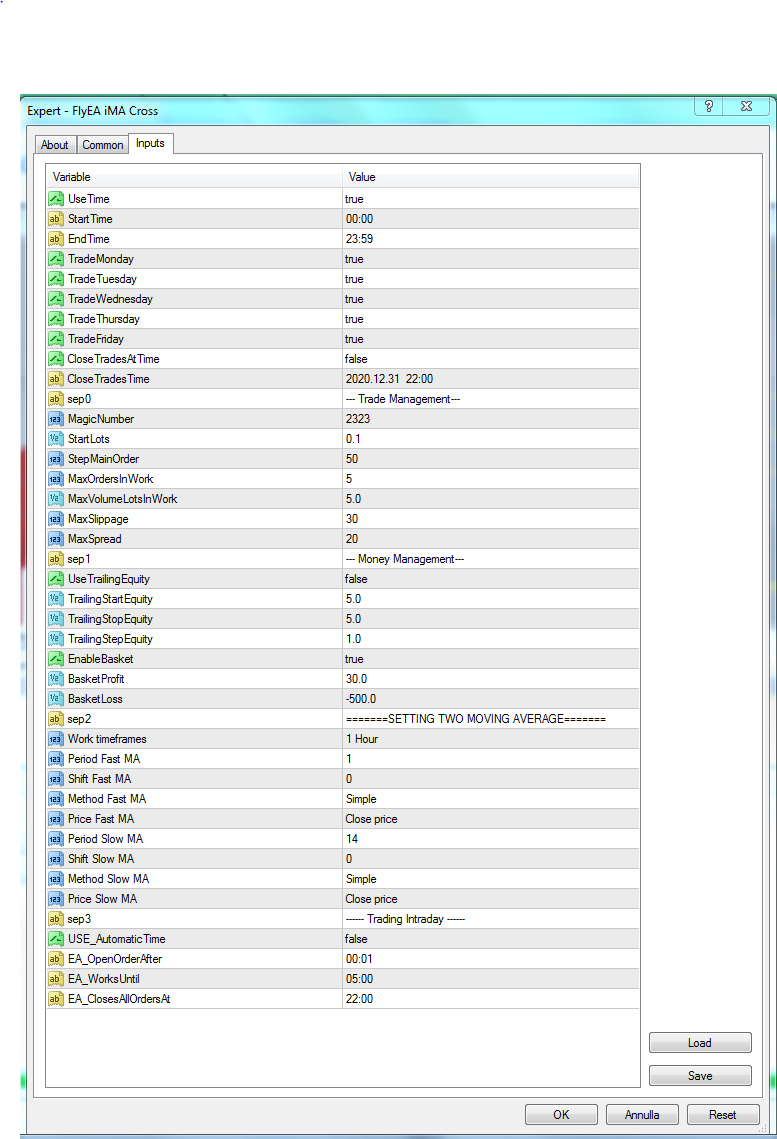Click the MaxOrdersInWork integer icon
This screenshot has width=777, height=1139.
[56, 479]
